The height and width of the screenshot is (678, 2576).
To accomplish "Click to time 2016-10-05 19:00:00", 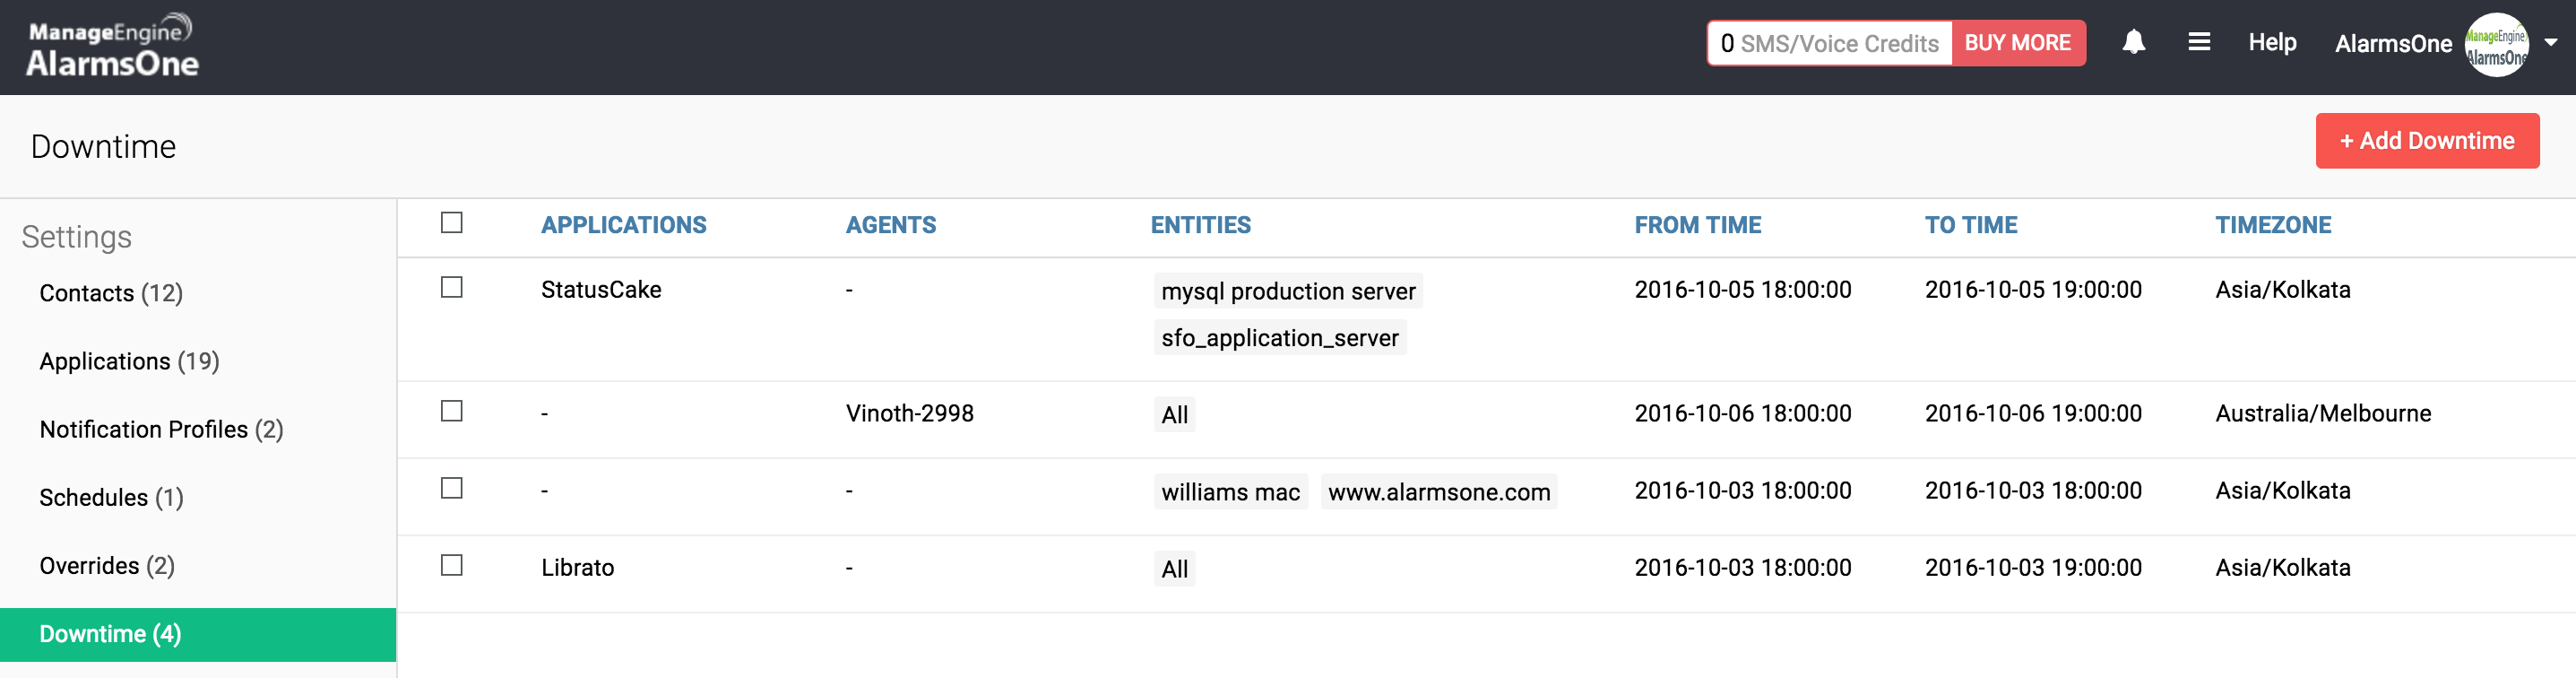I will point(2033,290).
